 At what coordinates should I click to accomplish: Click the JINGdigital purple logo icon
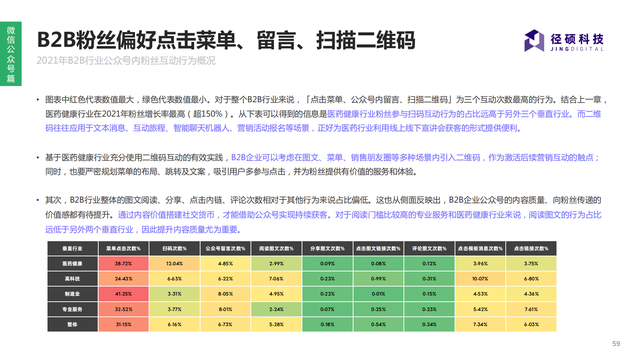(534, 40)
